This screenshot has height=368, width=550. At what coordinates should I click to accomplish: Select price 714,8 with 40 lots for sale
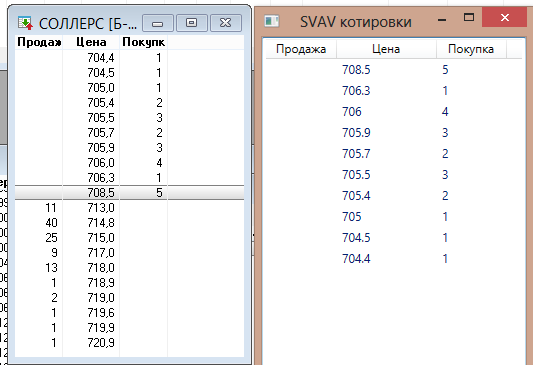pos(129,223)
